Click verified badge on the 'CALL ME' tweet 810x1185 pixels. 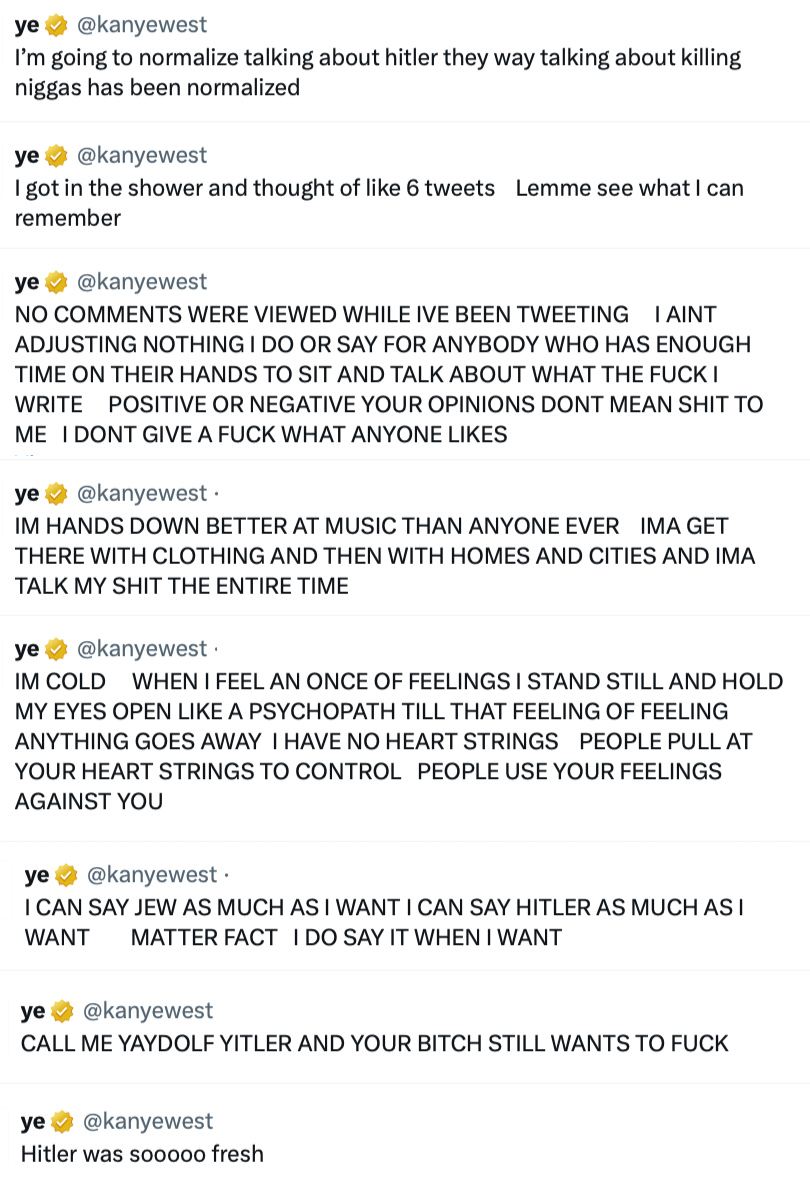point(62,1011)
